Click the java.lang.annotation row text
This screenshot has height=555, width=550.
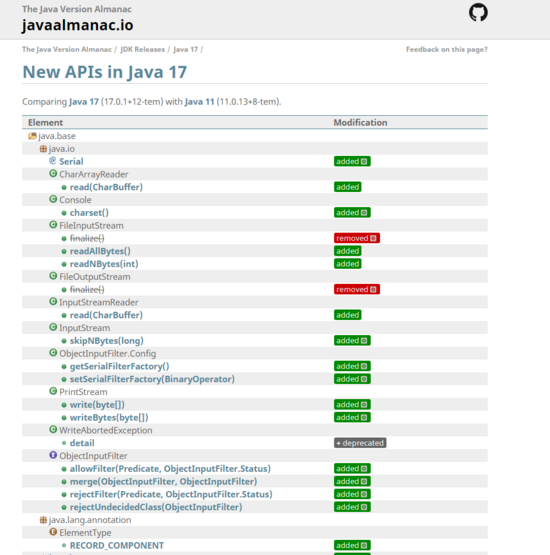click(x=90, y=520)
